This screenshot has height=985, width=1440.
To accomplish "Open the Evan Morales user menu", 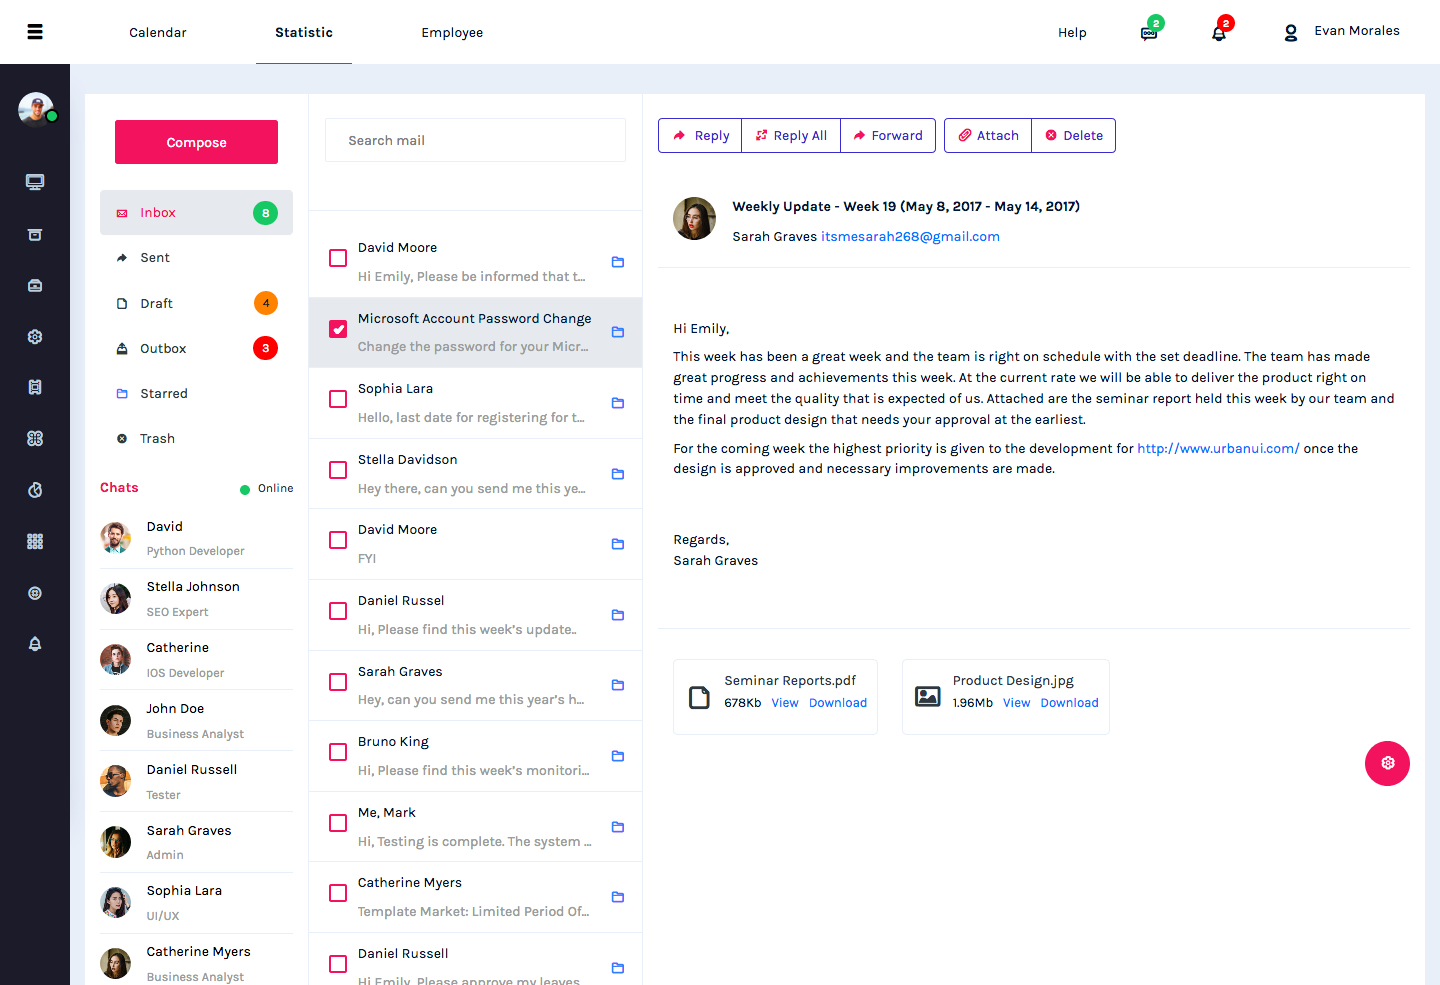I will [x=1342, y=32].
